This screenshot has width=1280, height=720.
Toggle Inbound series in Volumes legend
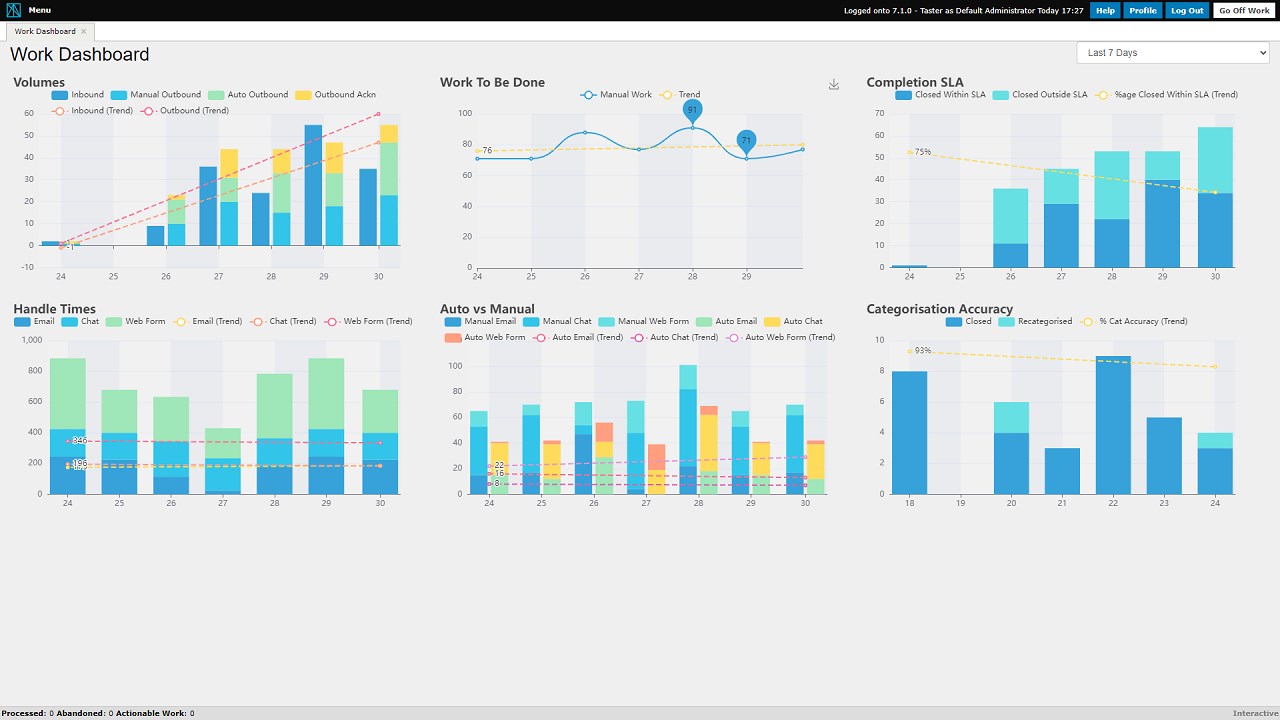click(77, 95)
